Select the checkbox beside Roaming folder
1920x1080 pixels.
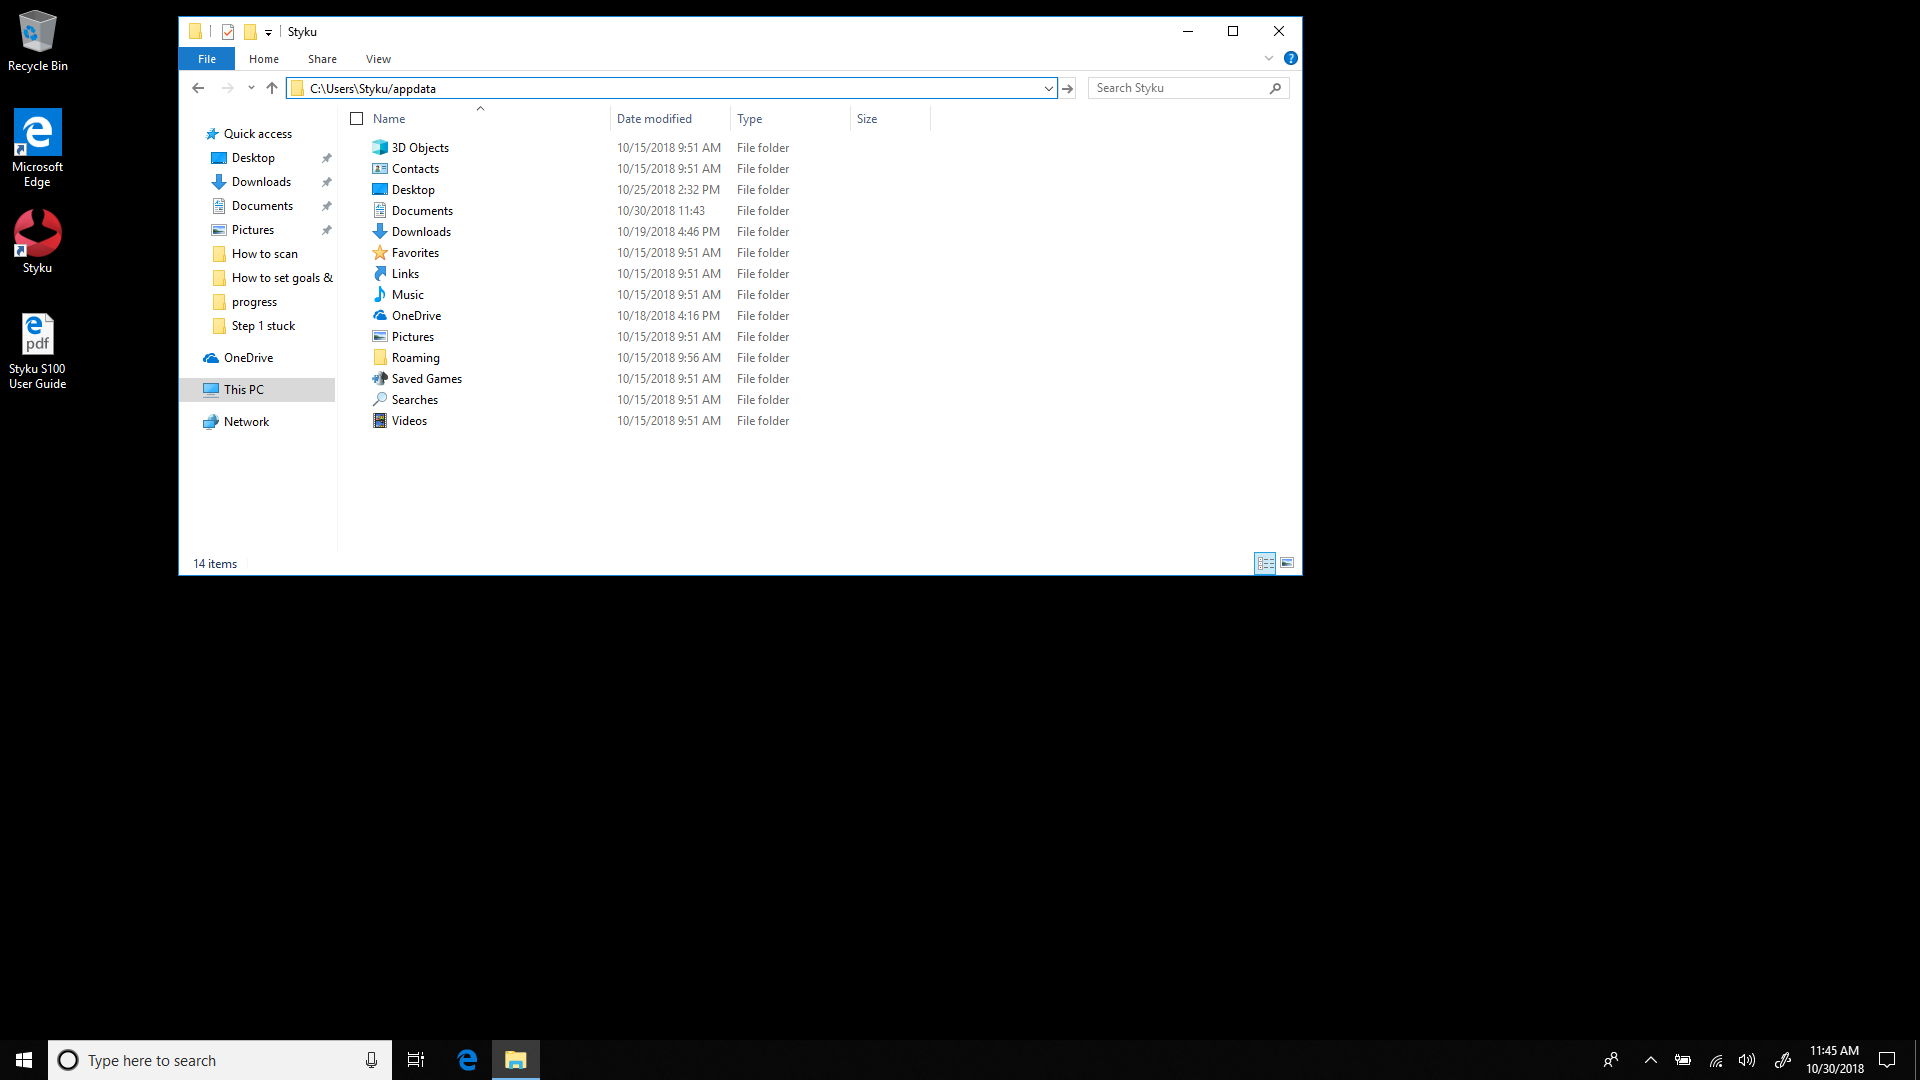click(x=357, y=357)
